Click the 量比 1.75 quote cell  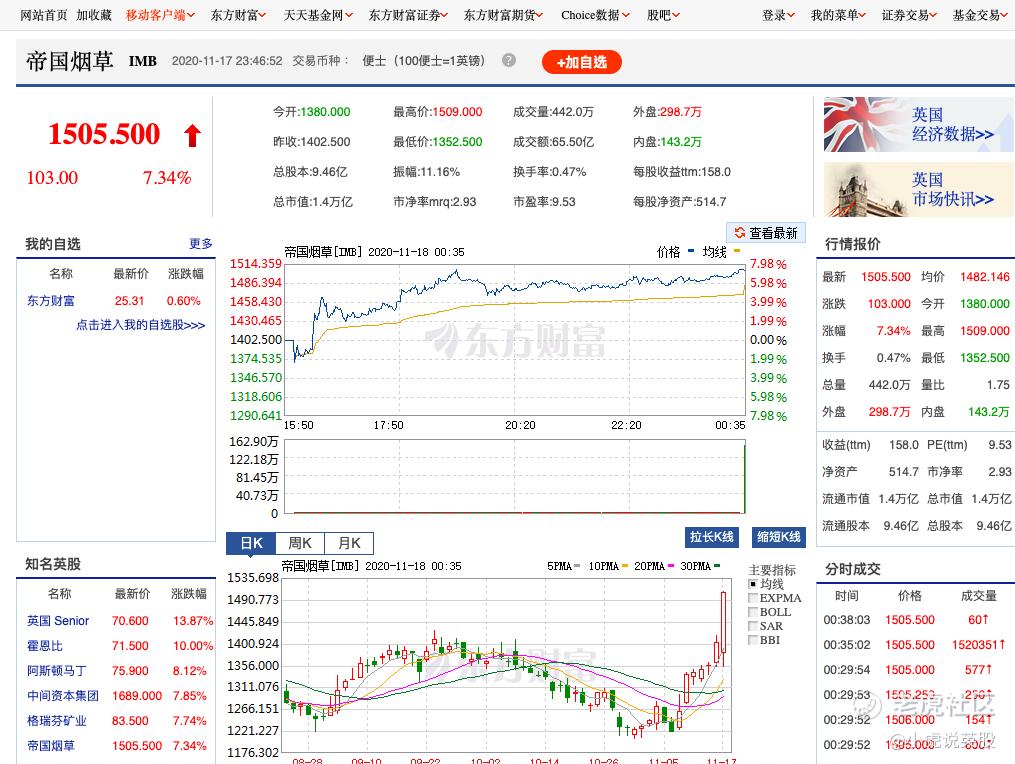(x=965, y=385)
